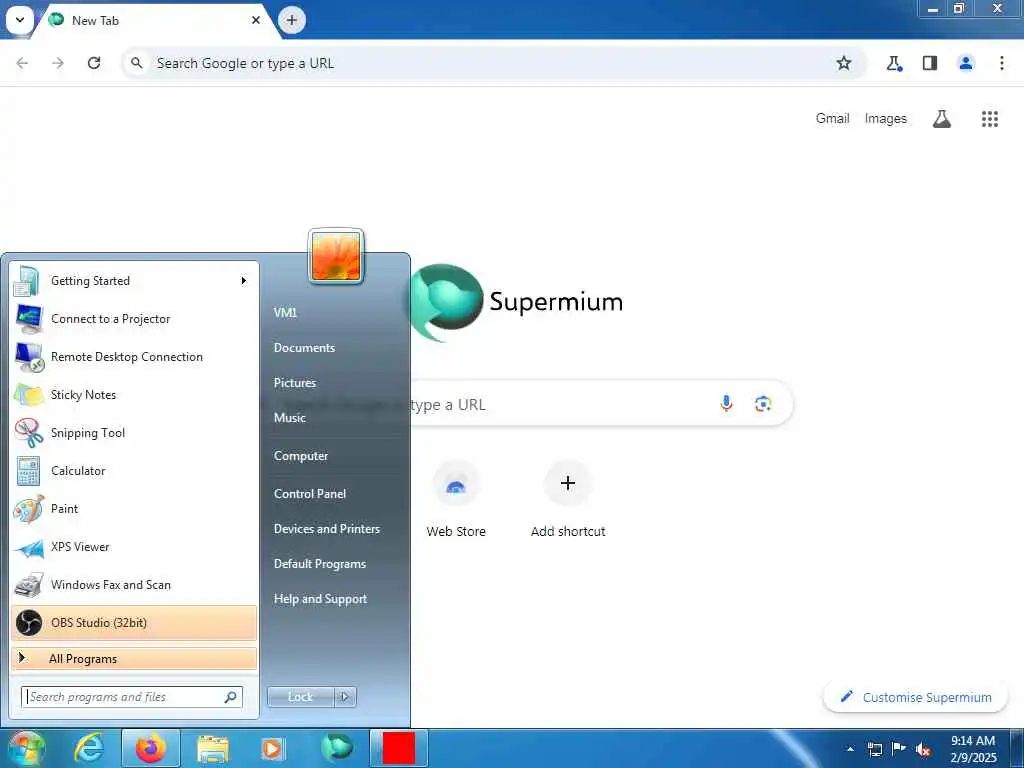Image resolution: width=1024 pixels, height=768 pixels.
Task: Open Devices and Printers
Action: [x=327, y=529]
